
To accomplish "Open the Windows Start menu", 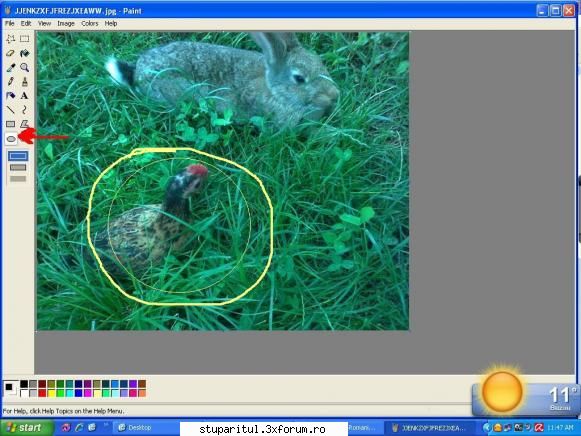I will point(26,428).
